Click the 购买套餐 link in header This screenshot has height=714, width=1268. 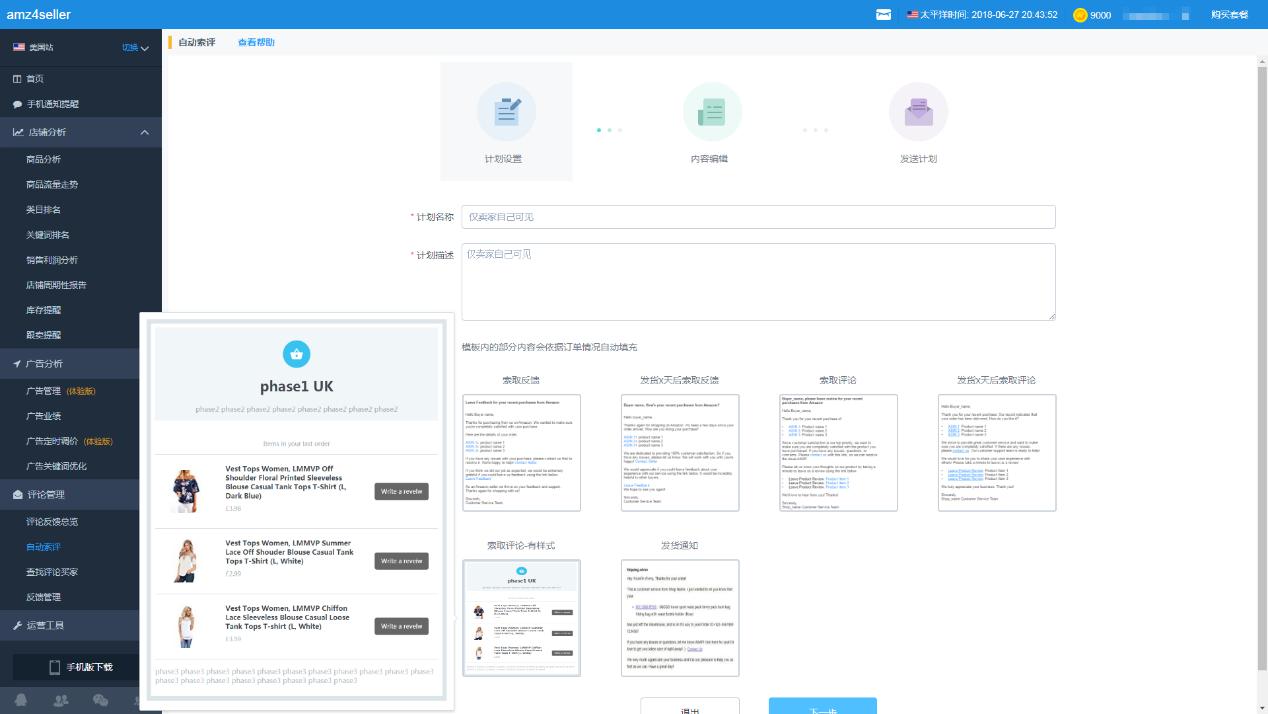(x=1229, y=15)
